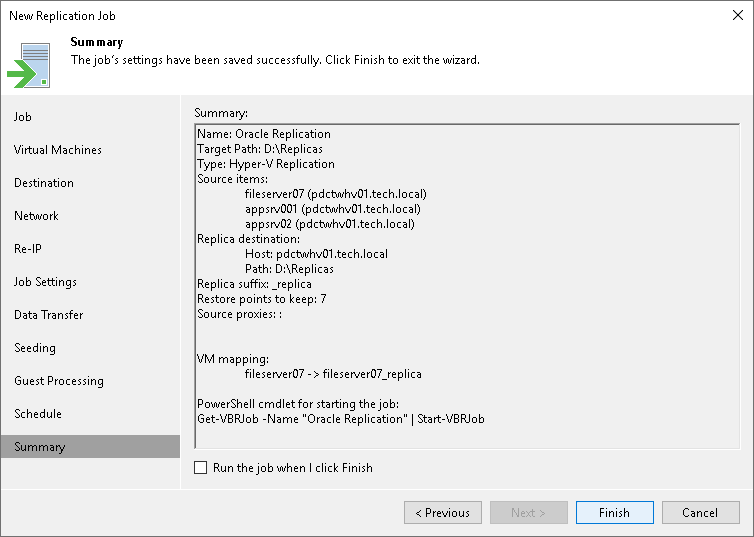Switch to the Network step

[x=36, y=216]
